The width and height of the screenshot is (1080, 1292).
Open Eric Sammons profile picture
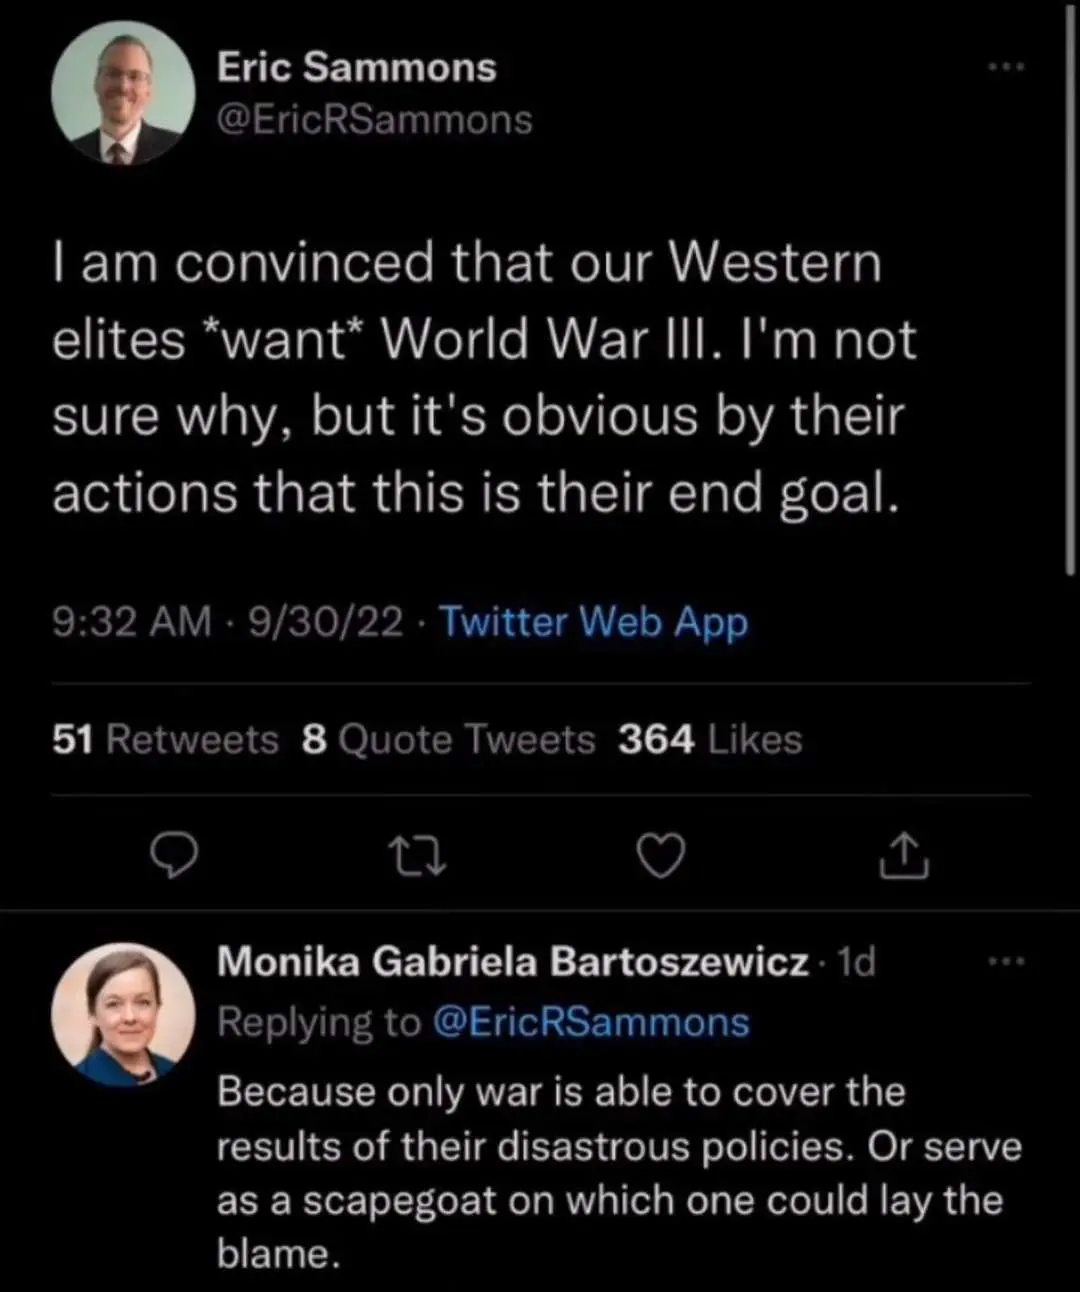[123, 93]
